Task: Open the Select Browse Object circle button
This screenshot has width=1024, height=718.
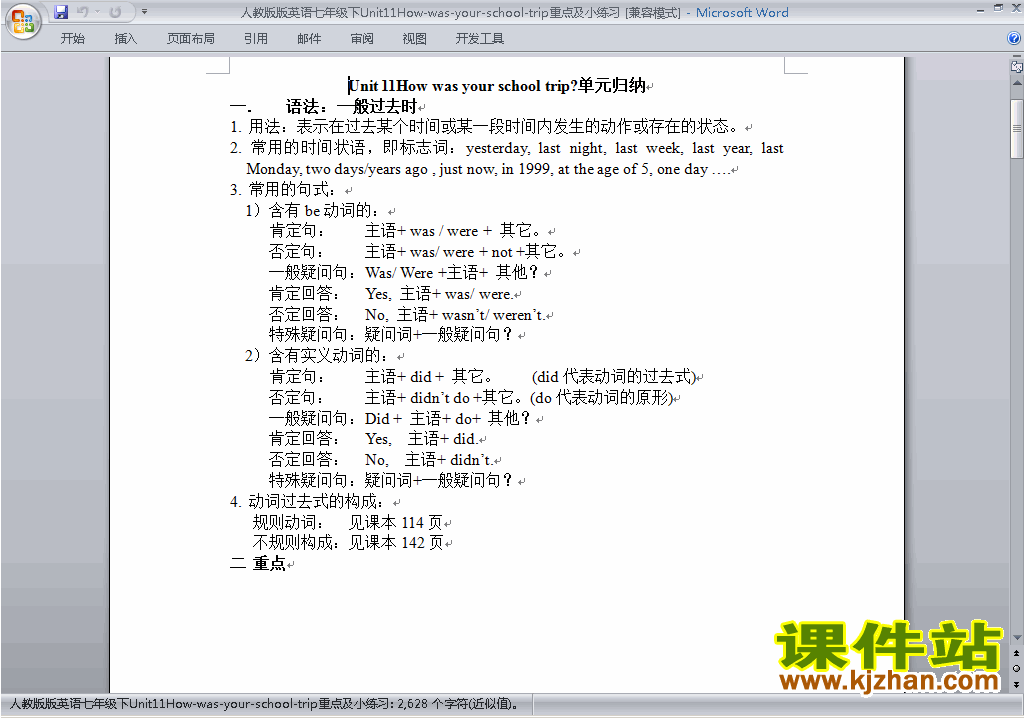Action: coord(1016,668)
